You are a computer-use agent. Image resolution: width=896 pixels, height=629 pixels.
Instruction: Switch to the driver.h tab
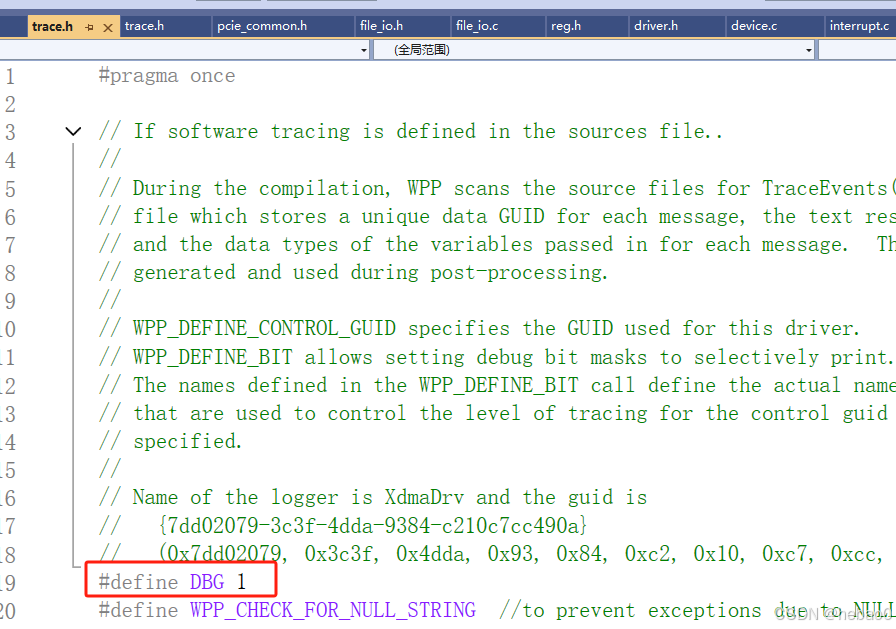655,26
